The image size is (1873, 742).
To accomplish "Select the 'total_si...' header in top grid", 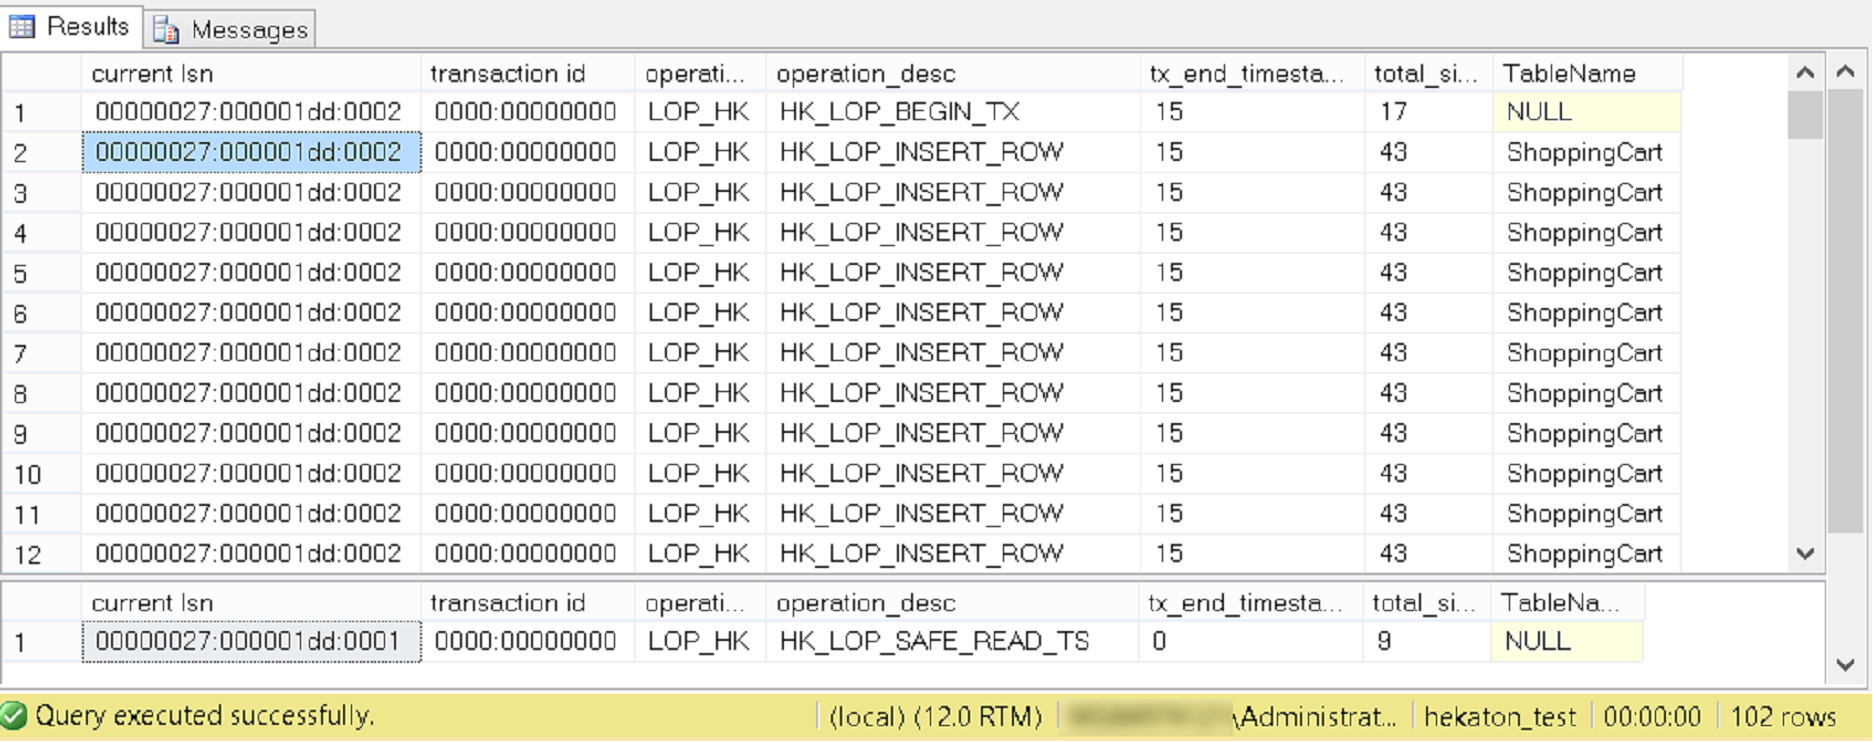I will coord(1427,73).
